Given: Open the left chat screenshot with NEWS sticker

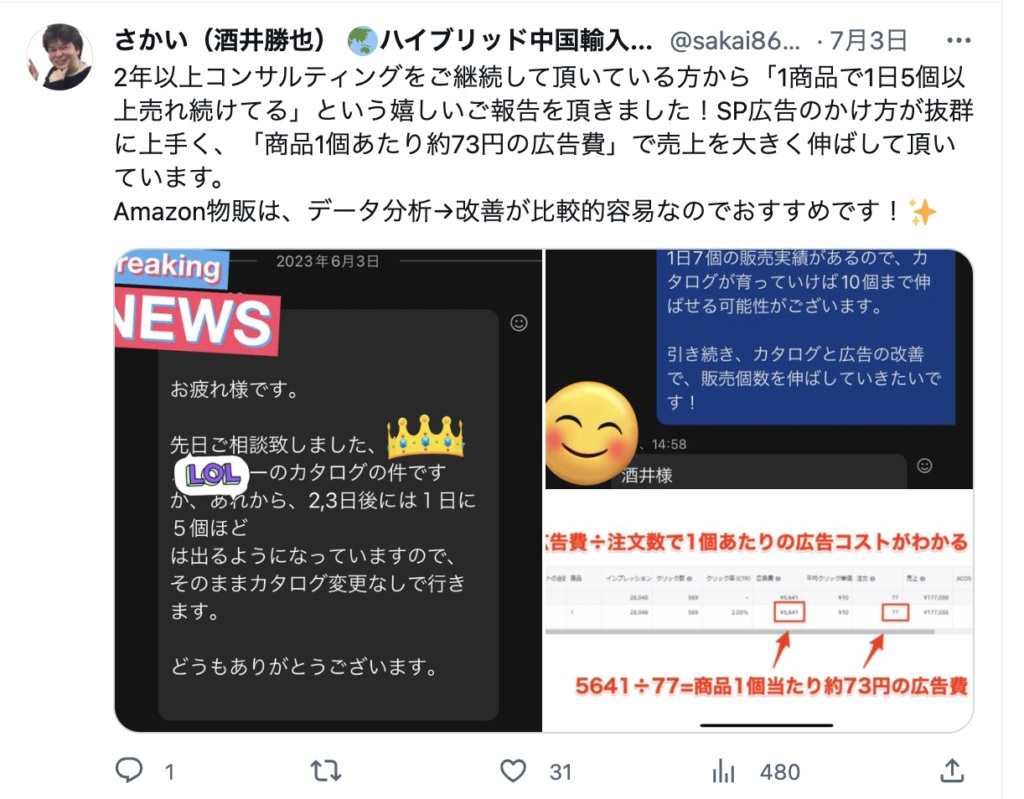Looking at the screenshot, I should [328, 491].
